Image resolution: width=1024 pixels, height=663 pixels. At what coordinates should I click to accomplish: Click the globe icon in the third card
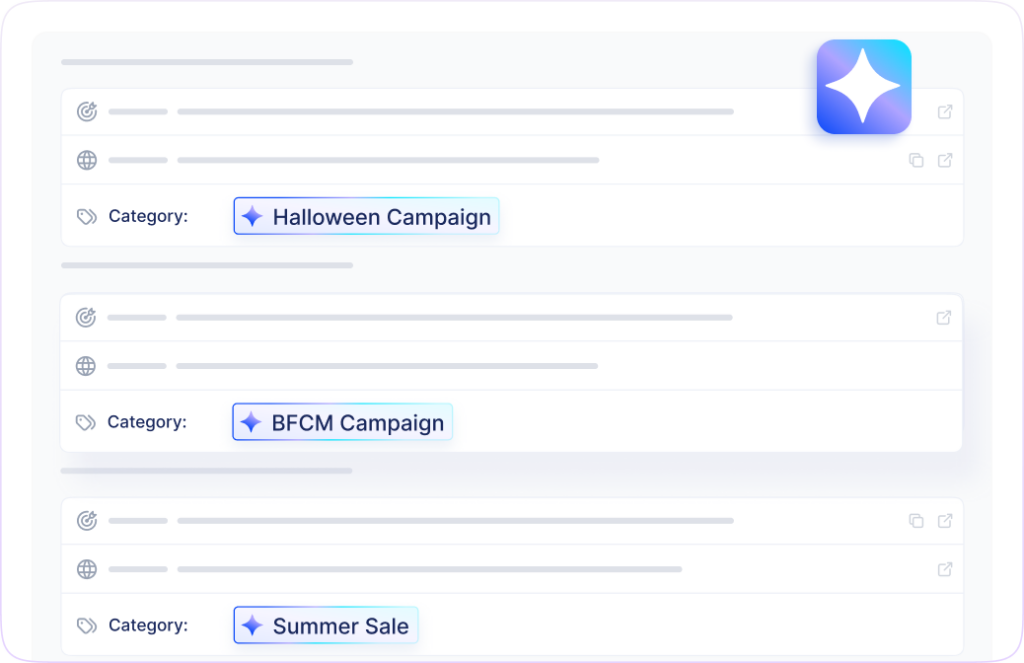pyautogui.click(x=87, y=569)
